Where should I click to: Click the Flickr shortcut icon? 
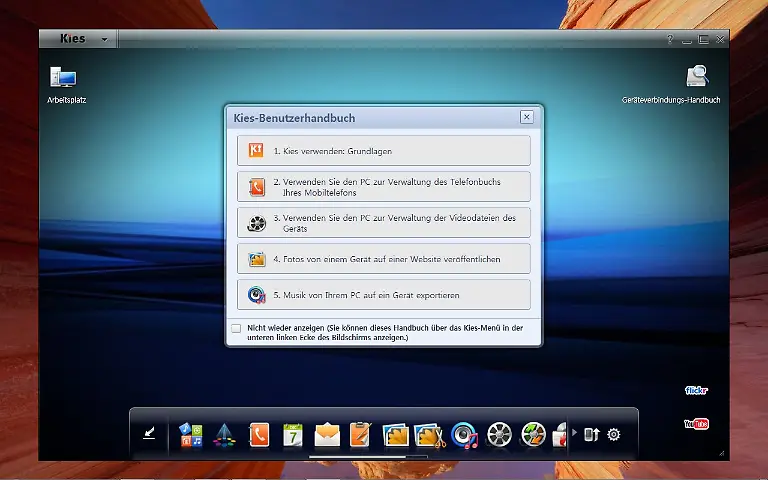coord(696,390)
